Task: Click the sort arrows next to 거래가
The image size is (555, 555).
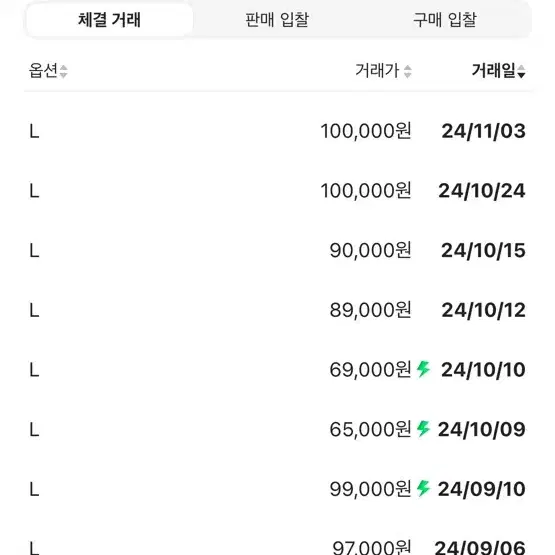Action: 408,71
